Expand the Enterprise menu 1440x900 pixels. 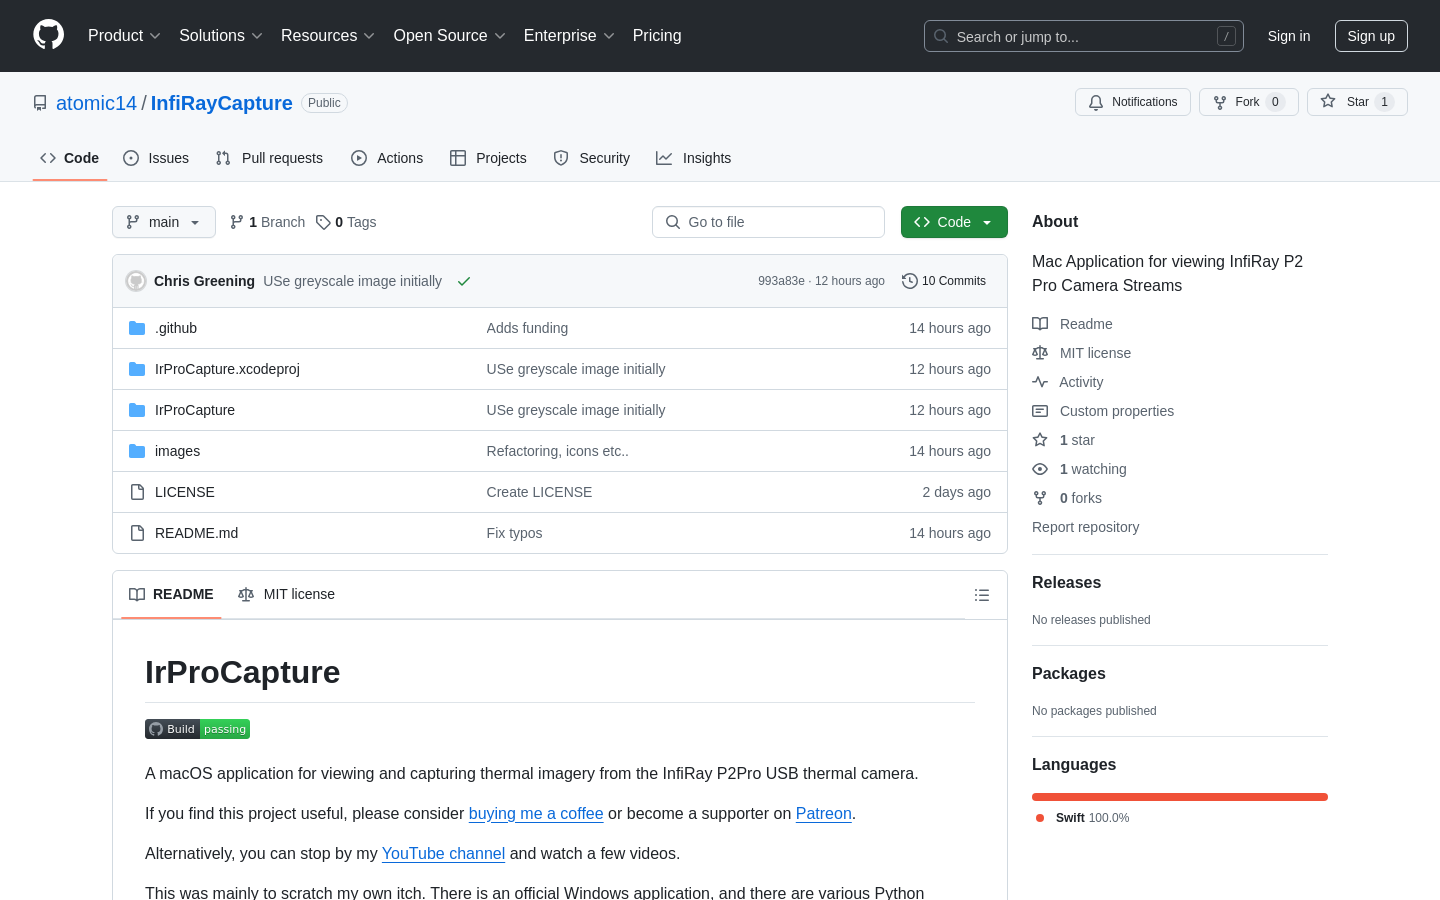tap(569, 36)
